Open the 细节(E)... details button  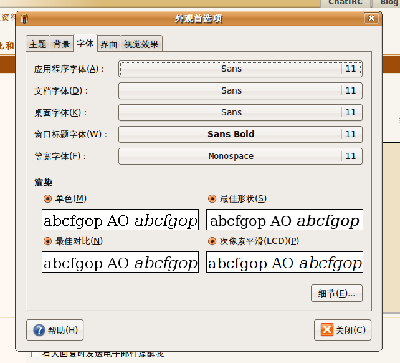point(337,293)
